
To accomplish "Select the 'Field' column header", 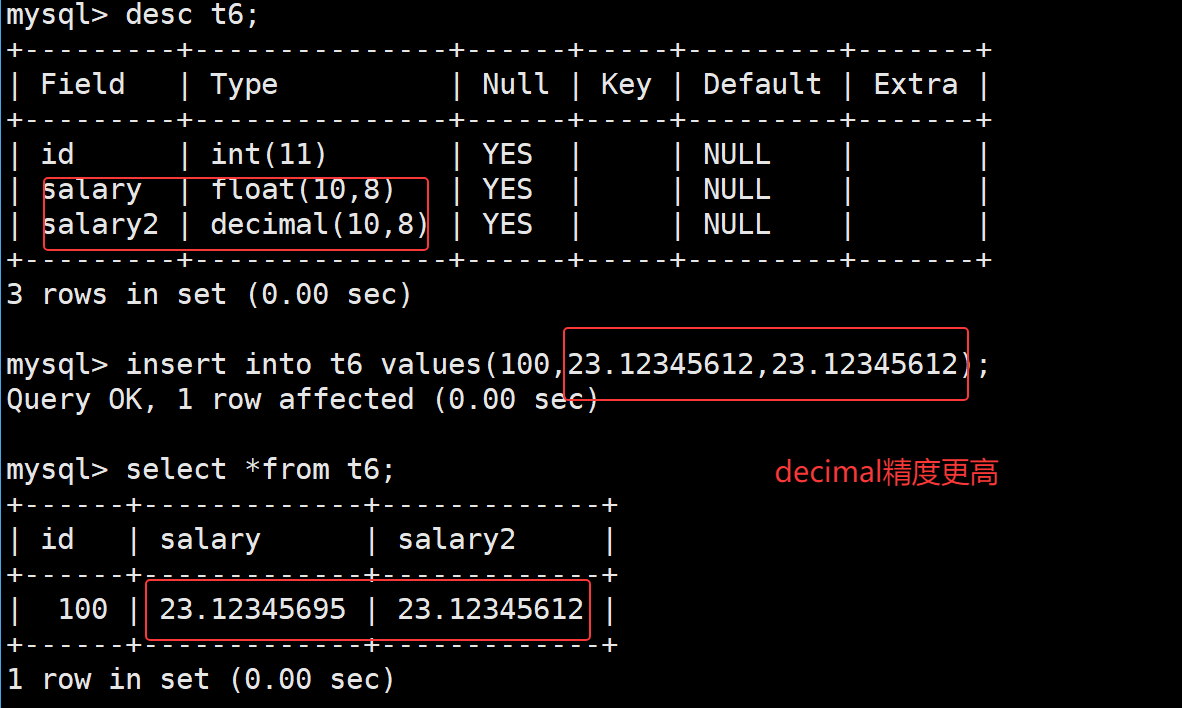I will point(82,84).
